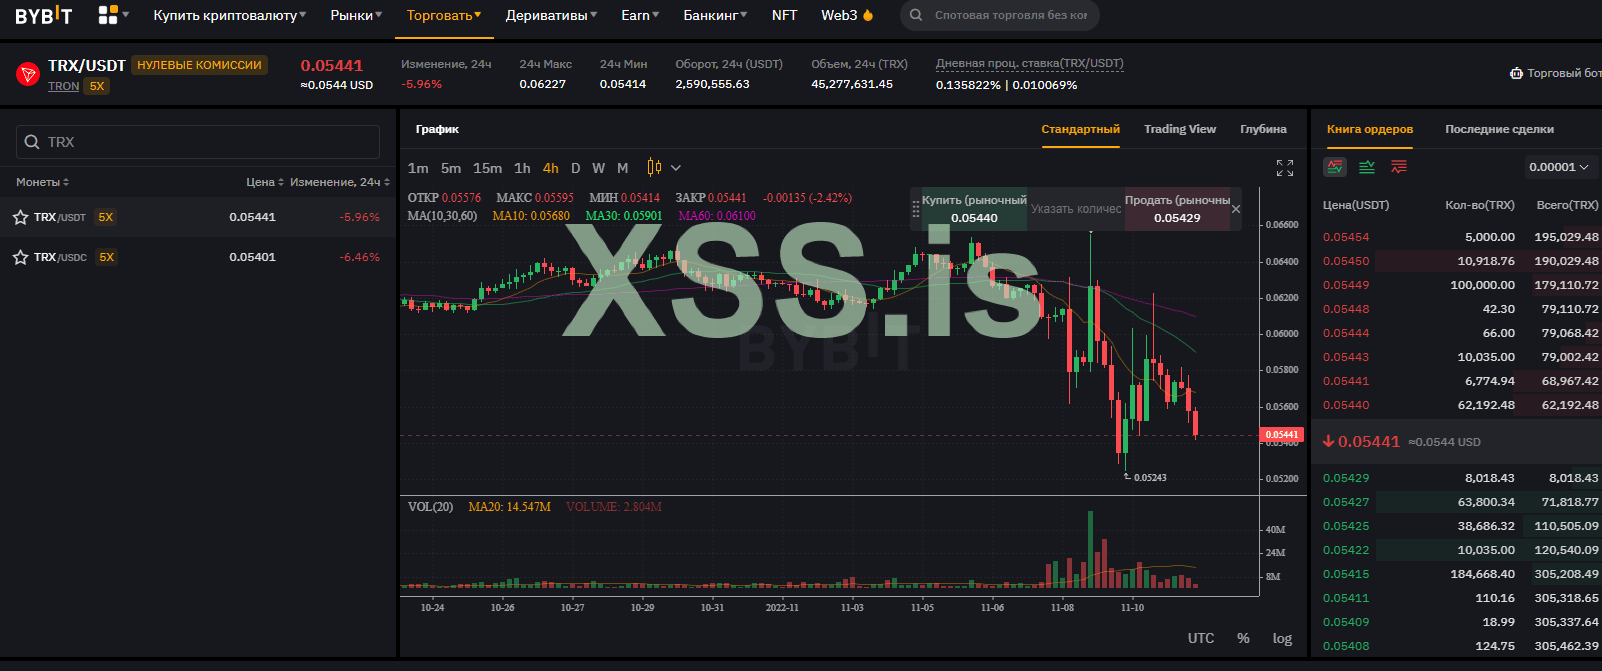Select the candlestick chart type icon
The image size is (1602, 671).
point(654,167)
